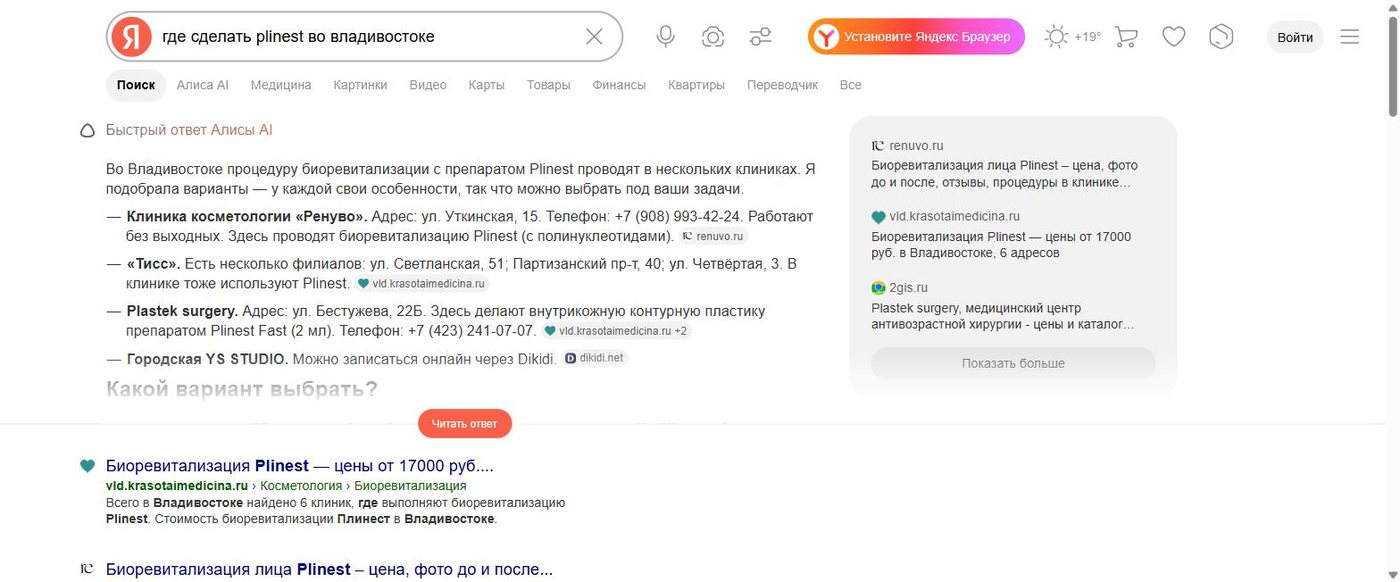Open the Биоревитализация Plinest цены result link
This screenshot has height=582, width=1400.
tap(300, 465)
